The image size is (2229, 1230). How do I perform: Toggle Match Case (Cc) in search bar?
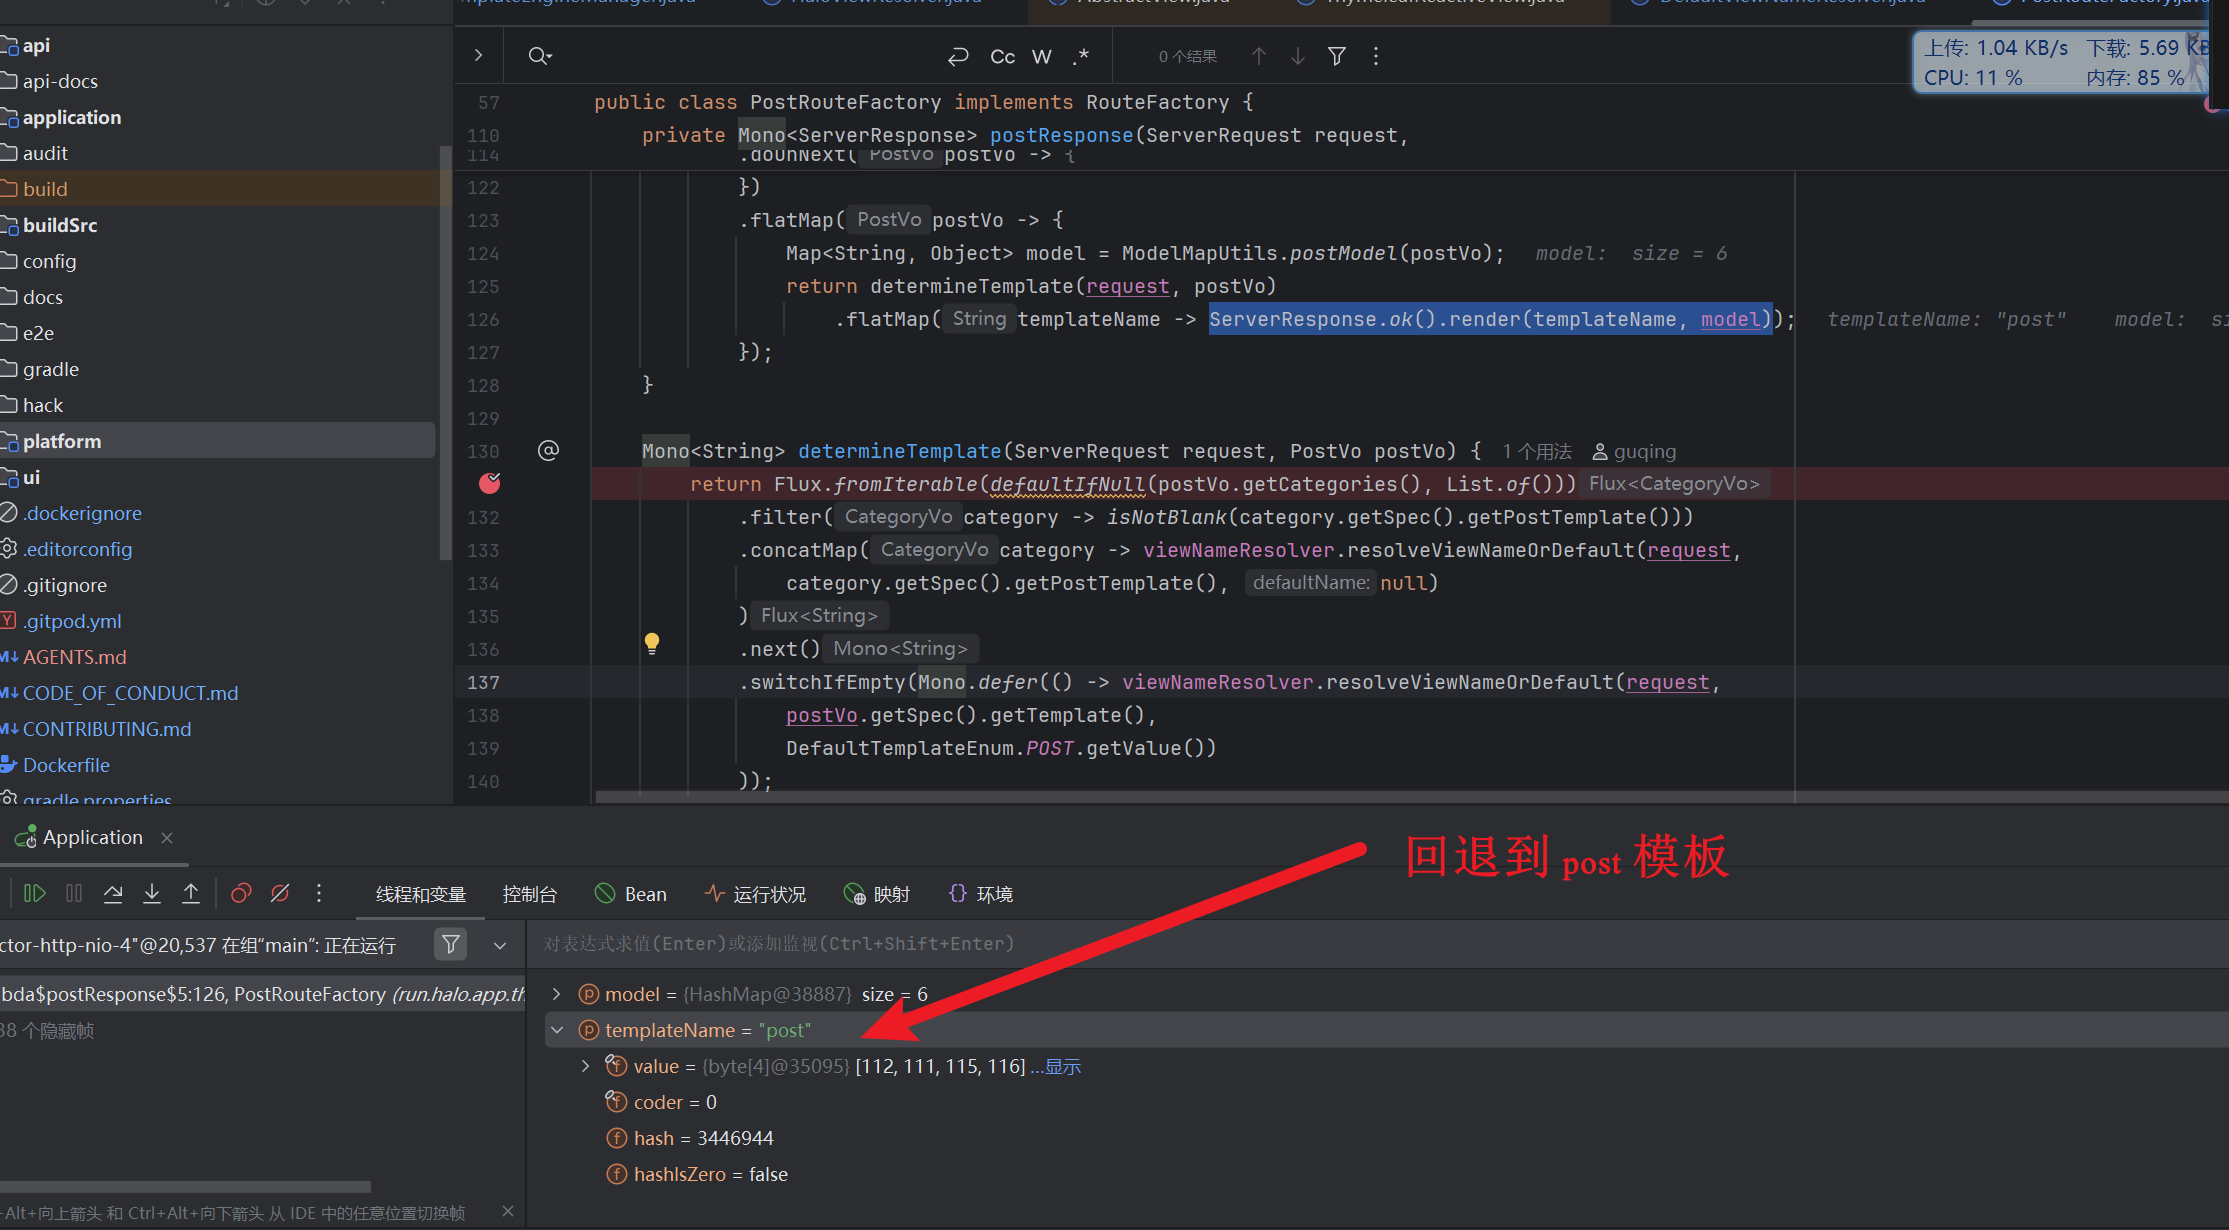pyautogui.click(x=1002, y=57)
